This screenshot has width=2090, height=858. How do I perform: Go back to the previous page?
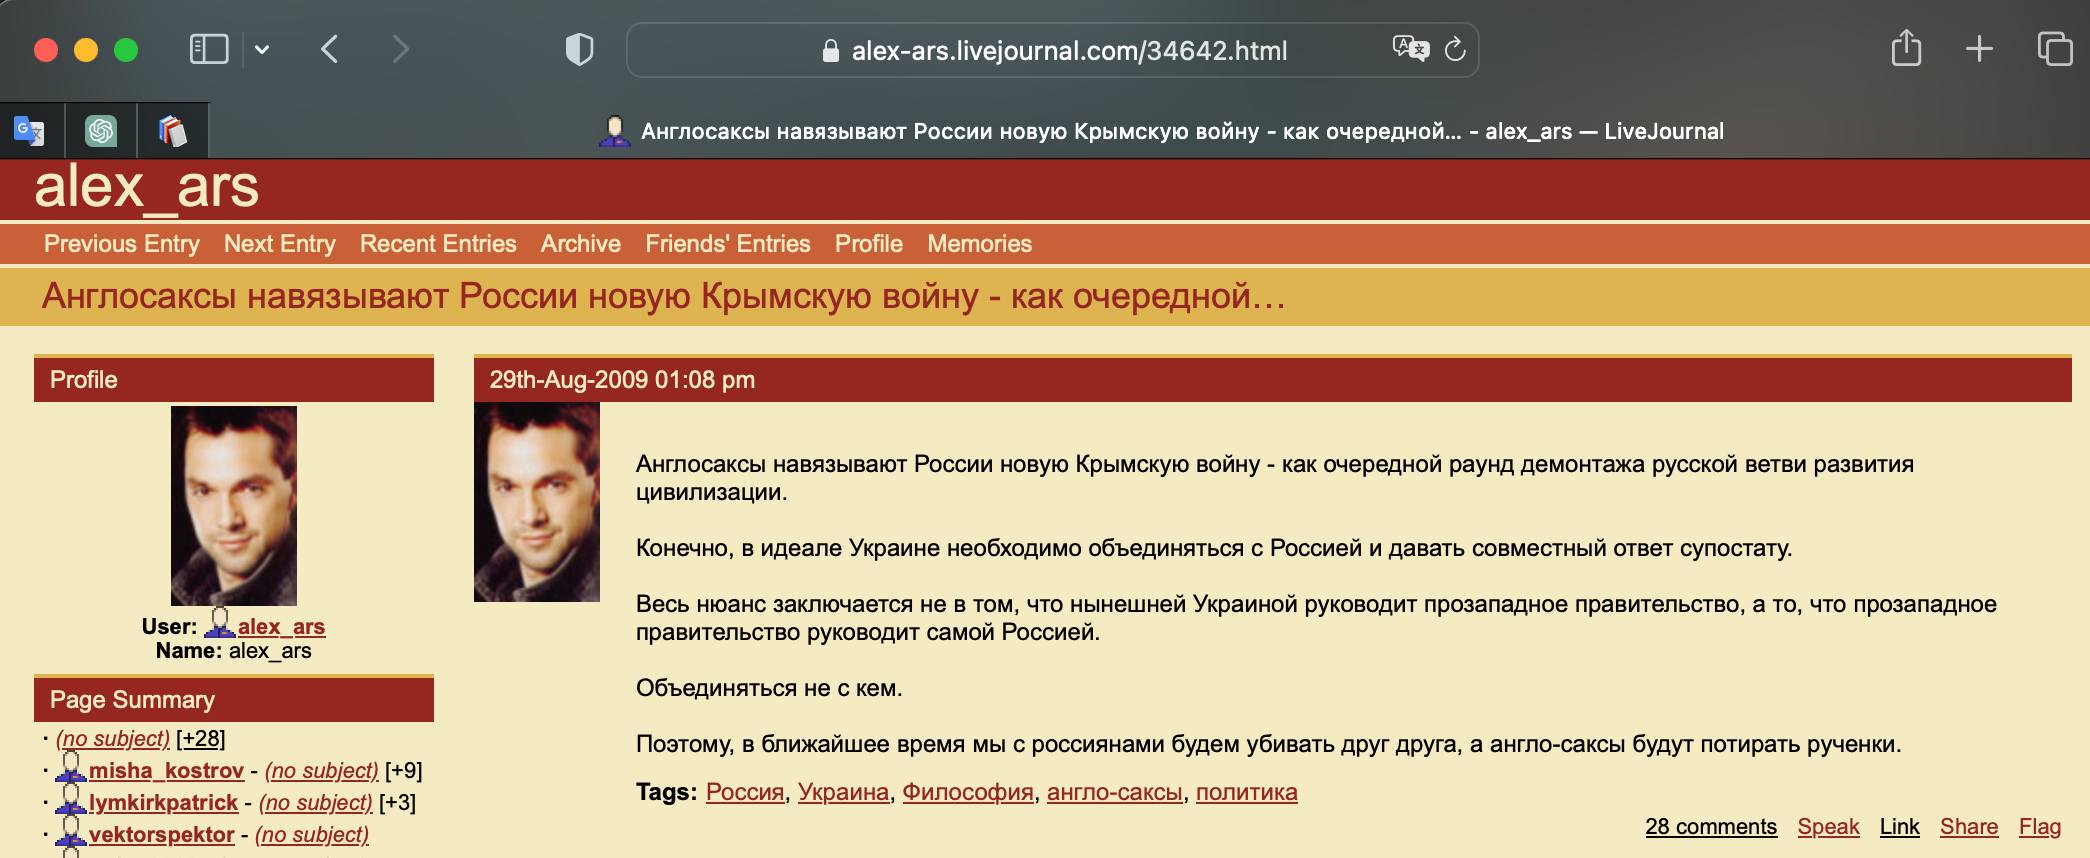[x=330, y=49]
